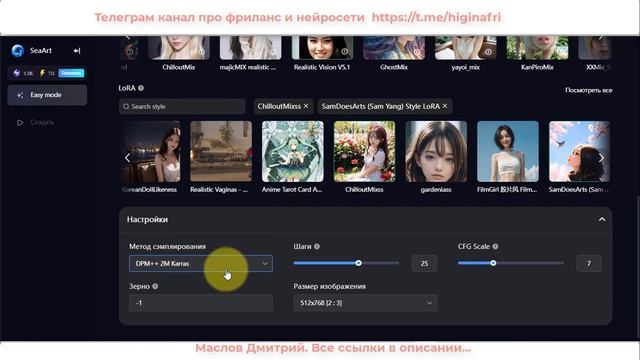Select the ChilloutMix model thumbnail
This screenshot has height=360, width=640.
[179, 48]
